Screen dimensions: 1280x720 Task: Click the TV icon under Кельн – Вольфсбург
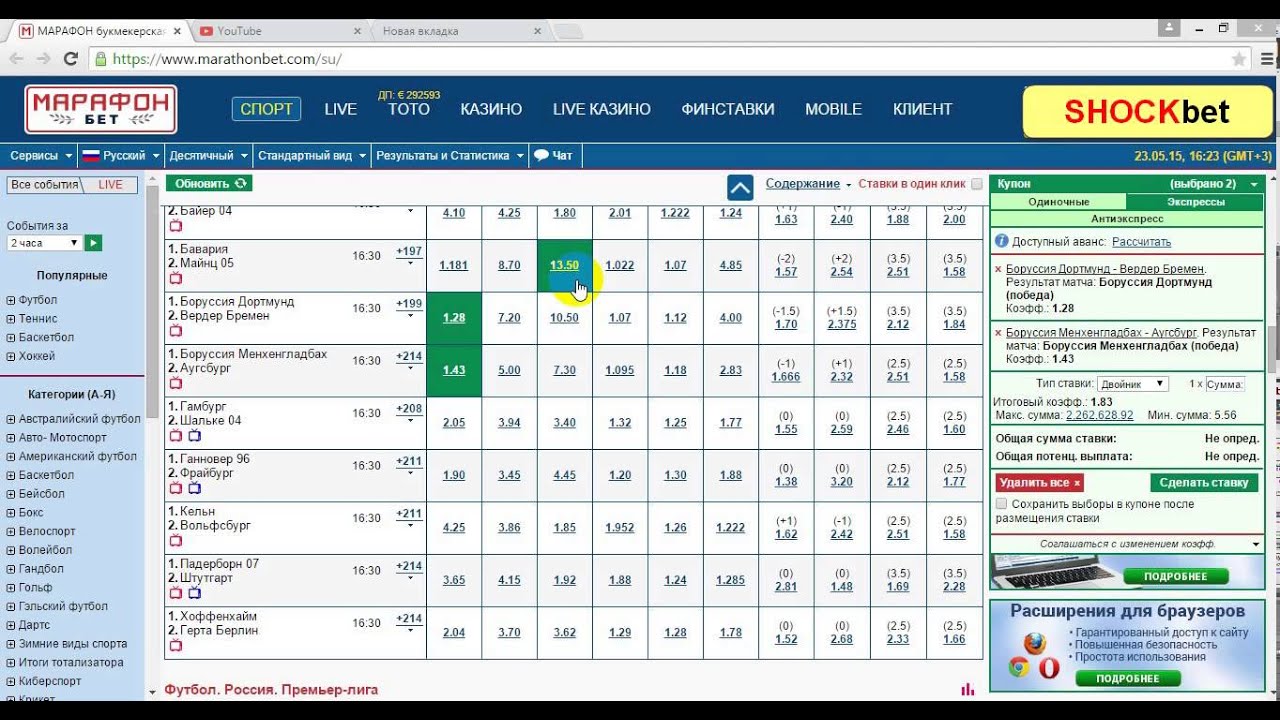coord(175,541)
